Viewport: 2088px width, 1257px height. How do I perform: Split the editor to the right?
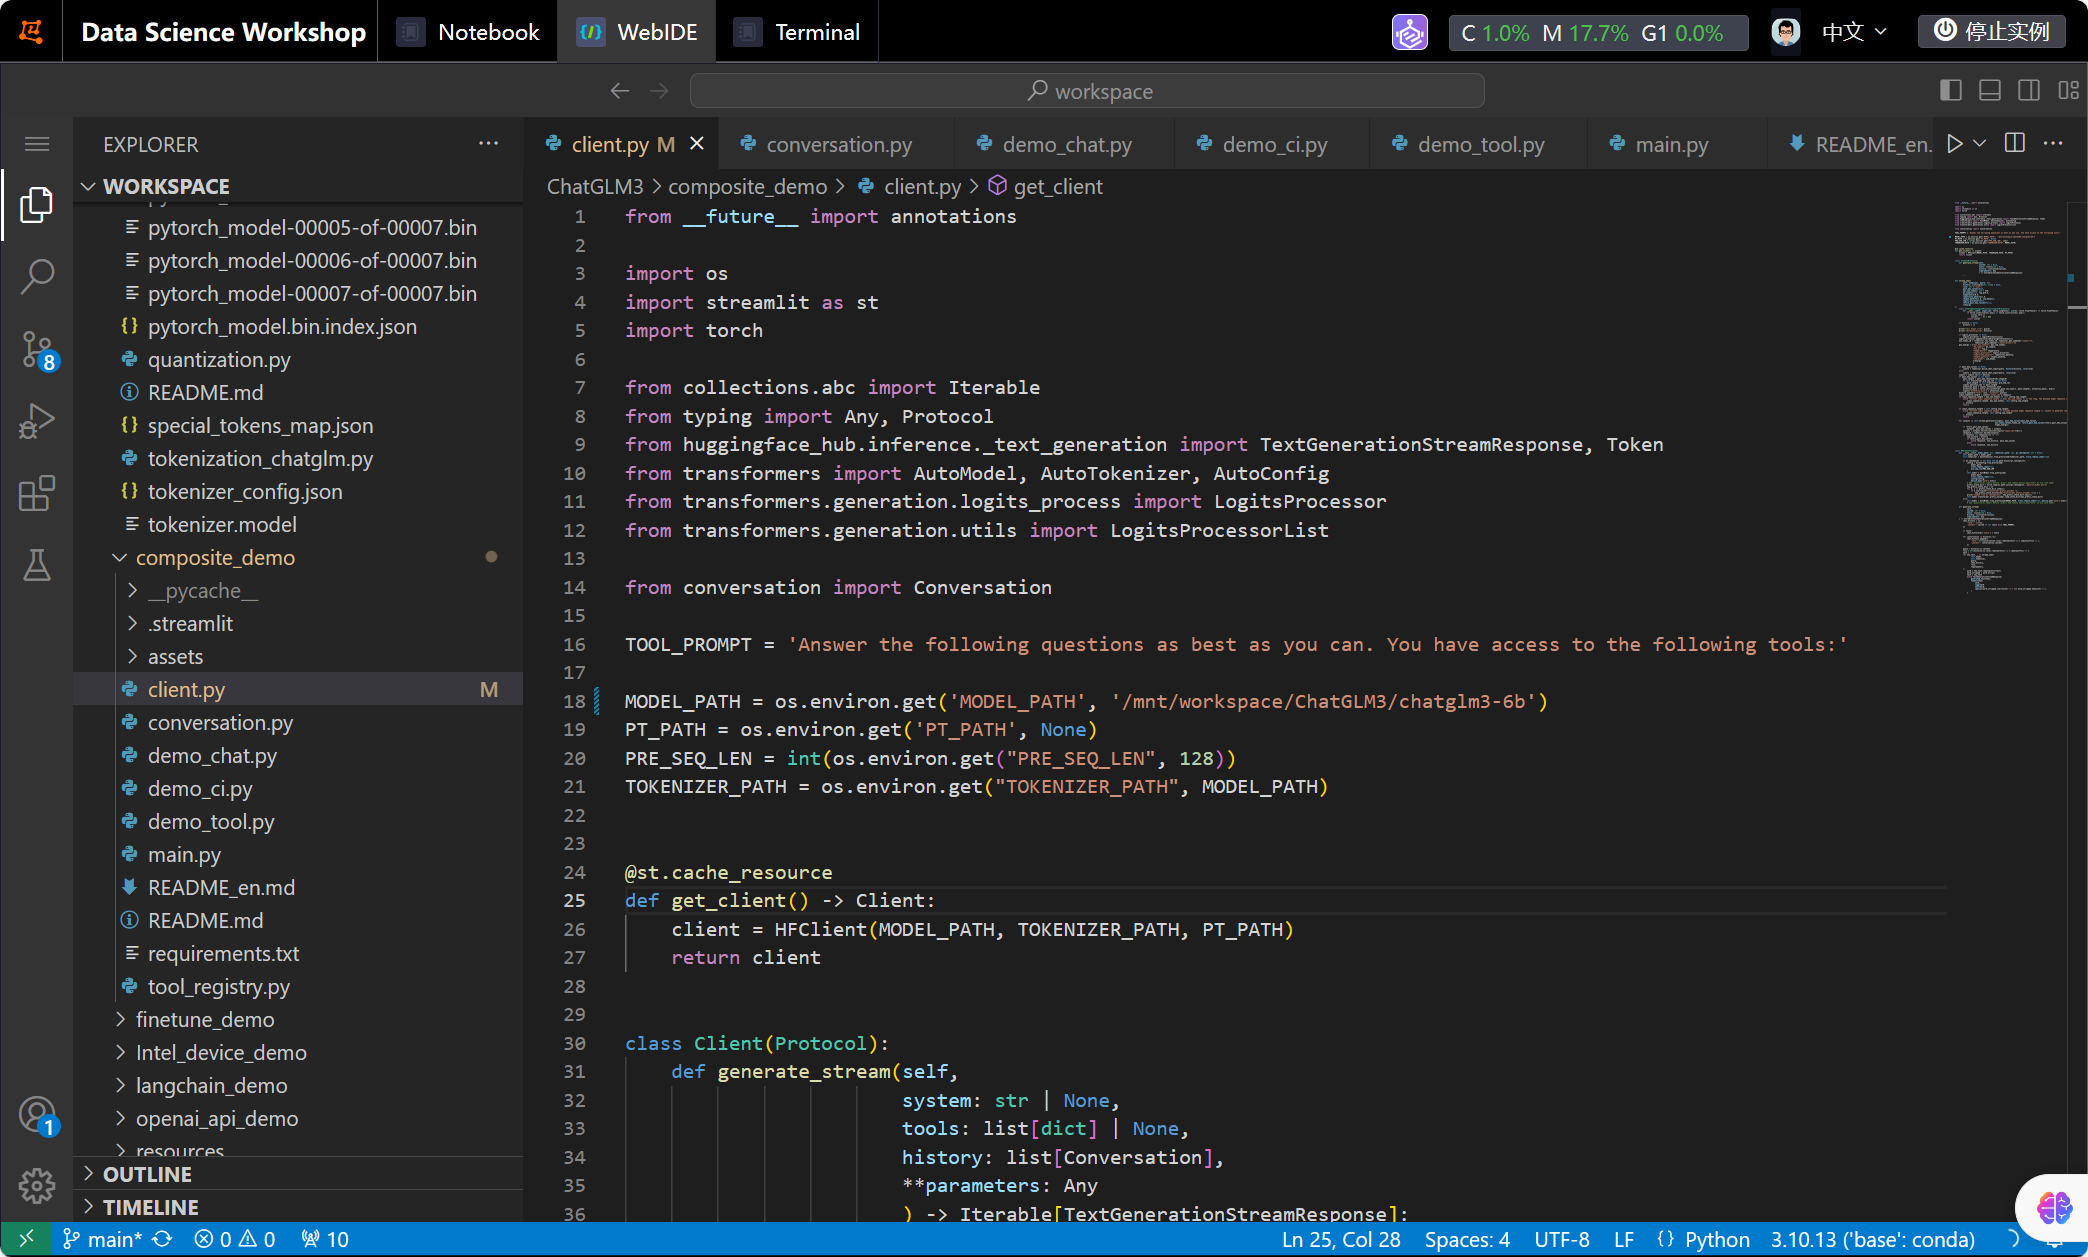point(2015,144)
